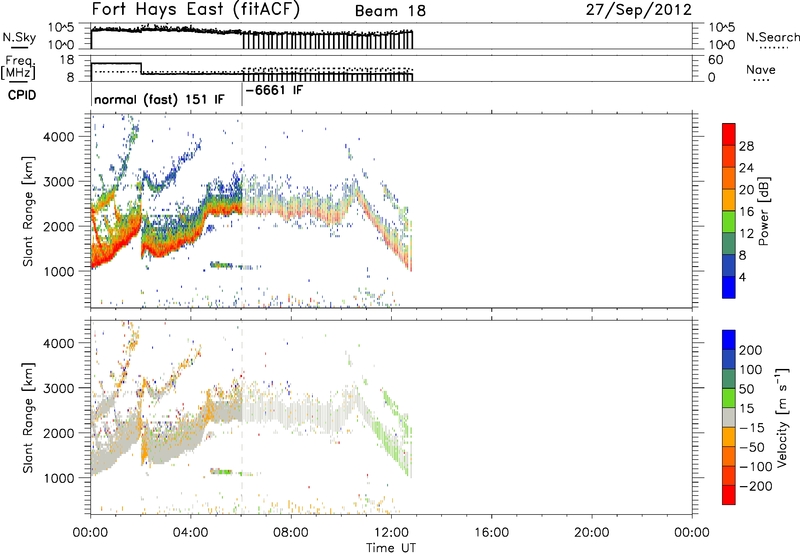Click the small echo patch near 1100 km in power plot

tap(222, 265)
